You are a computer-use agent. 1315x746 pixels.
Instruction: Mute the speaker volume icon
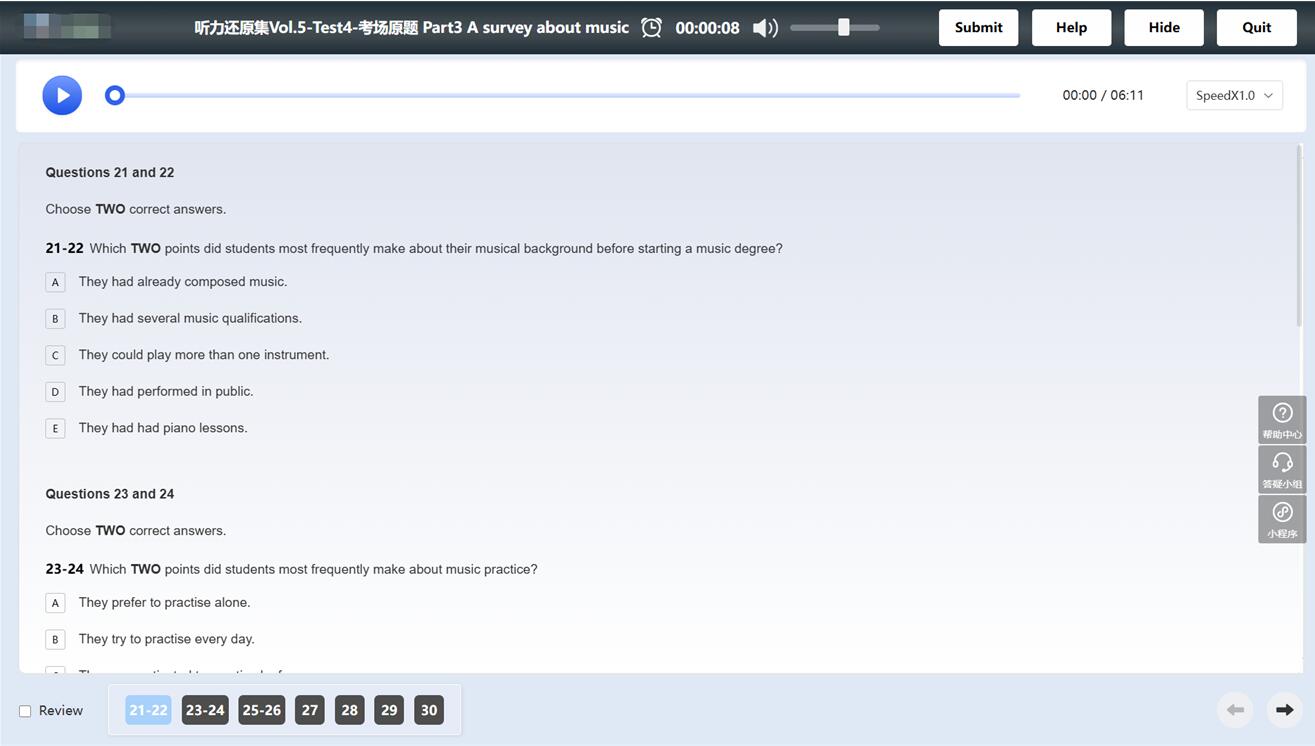pos(765,28)
